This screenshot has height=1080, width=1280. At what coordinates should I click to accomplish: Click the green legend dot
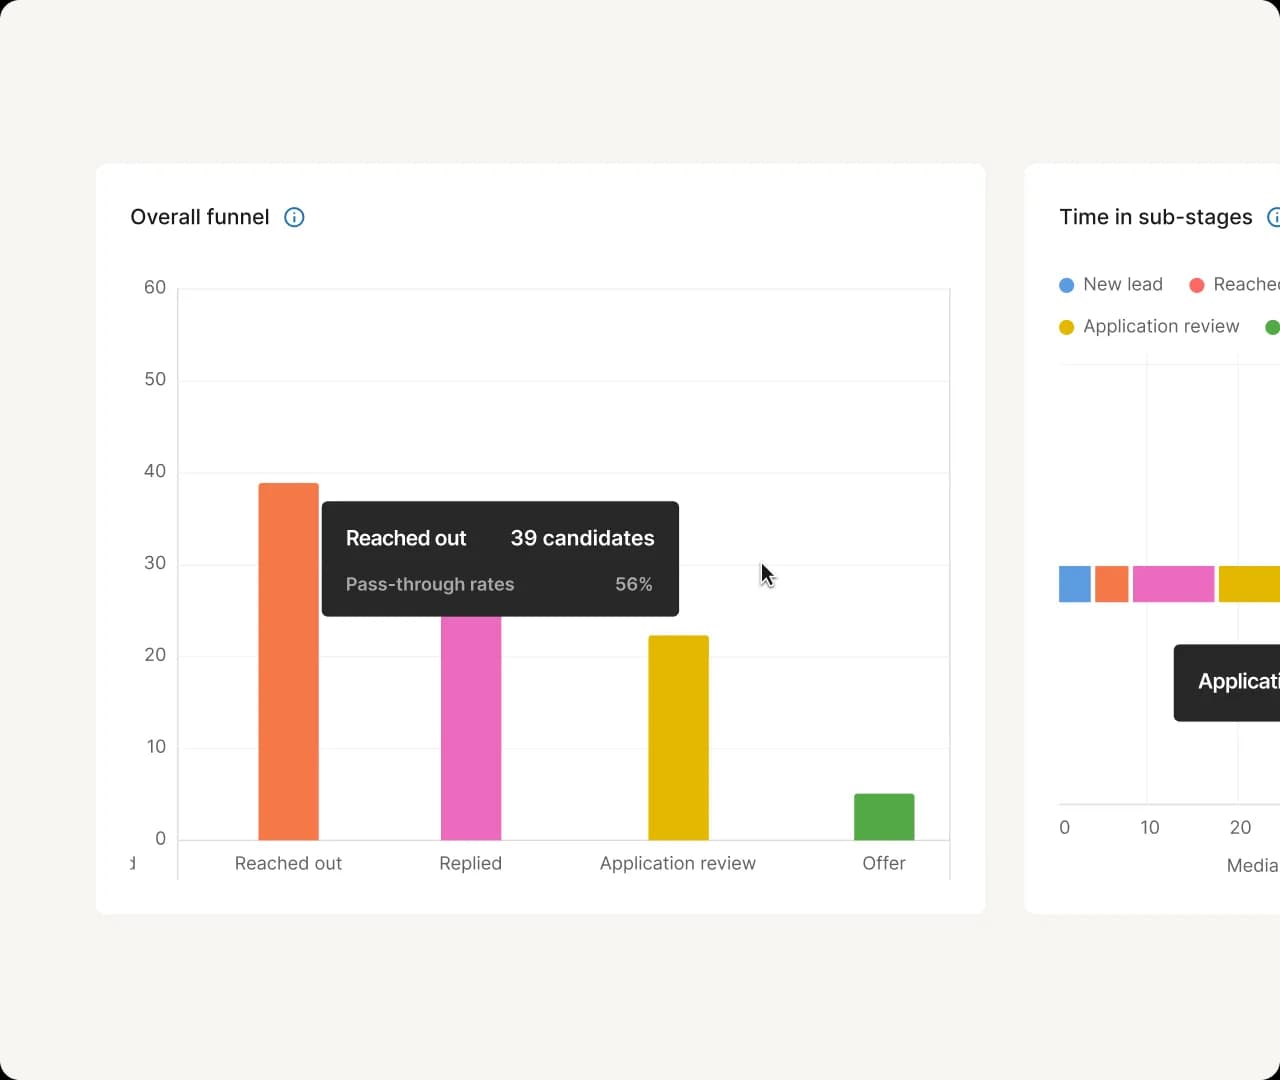coord(1273,327)
